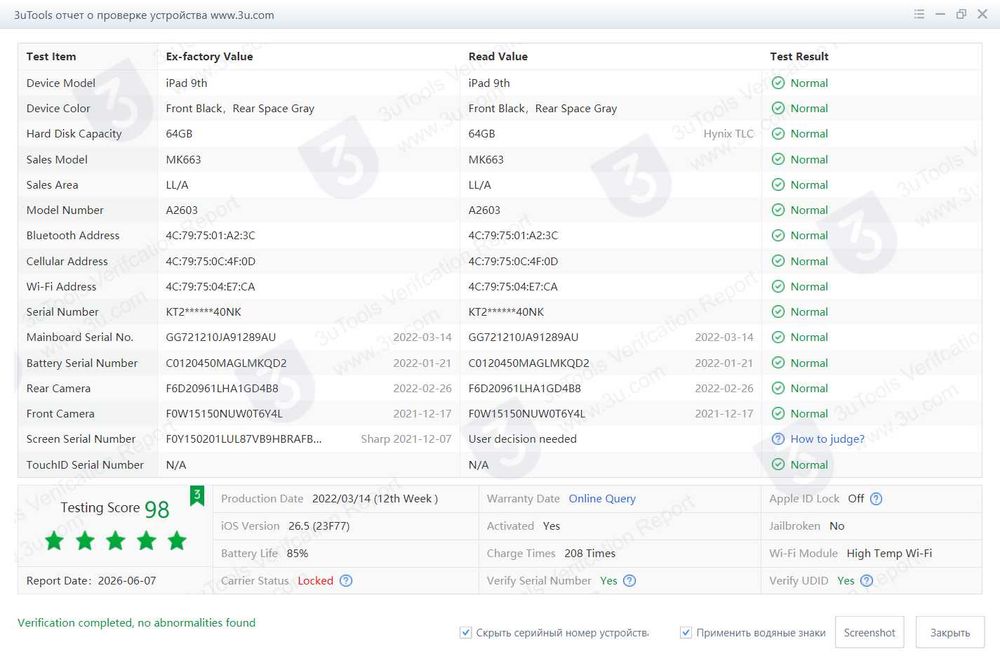Click Front Camera Normal check icon
The width and height of the screenshot is (1000, 663).
click(778, 414)
